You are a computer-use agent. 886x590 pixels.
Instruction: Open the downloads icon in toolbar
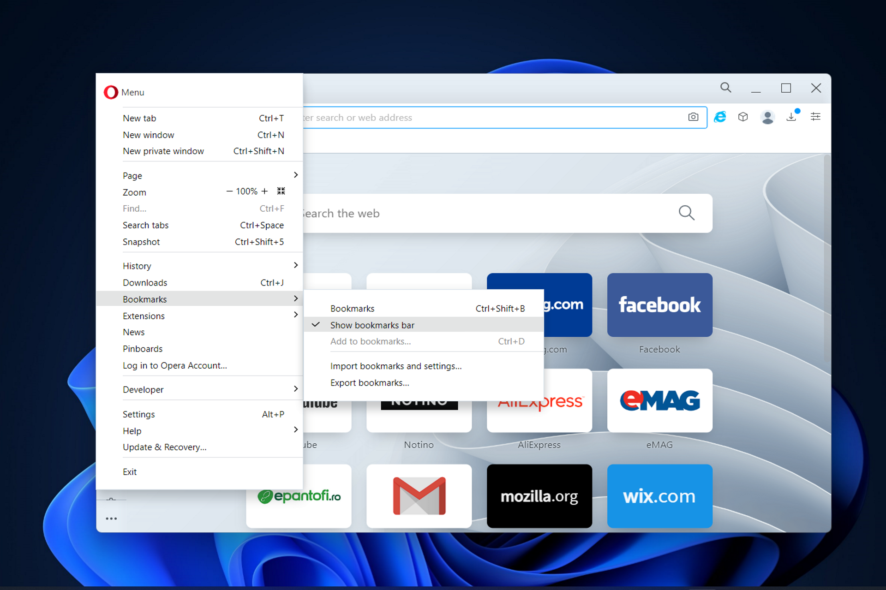(792, 116)
